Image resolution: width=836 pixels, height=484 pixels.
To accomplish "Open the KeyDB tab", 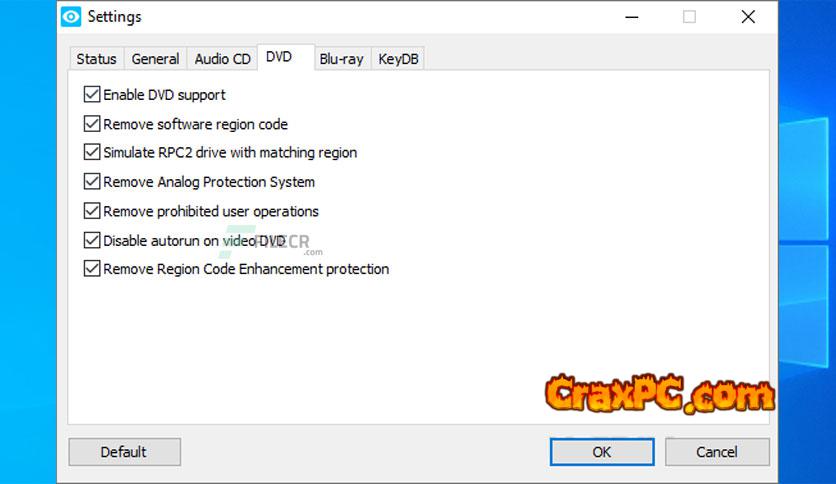I will click(398, 59).
